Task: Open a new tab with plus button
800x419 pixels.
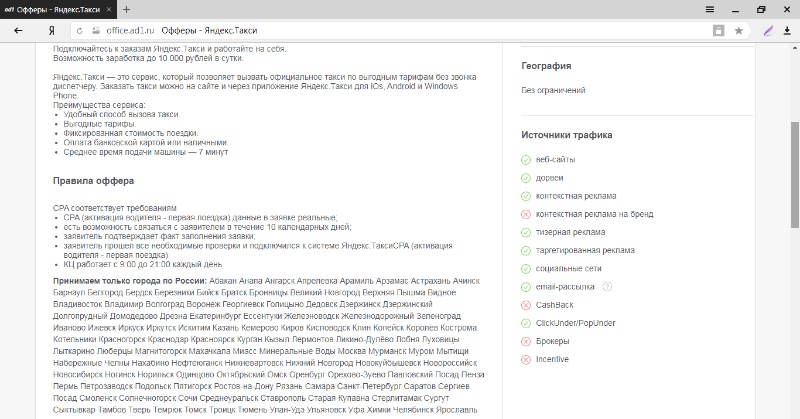Action: click(x=126, y=9)
